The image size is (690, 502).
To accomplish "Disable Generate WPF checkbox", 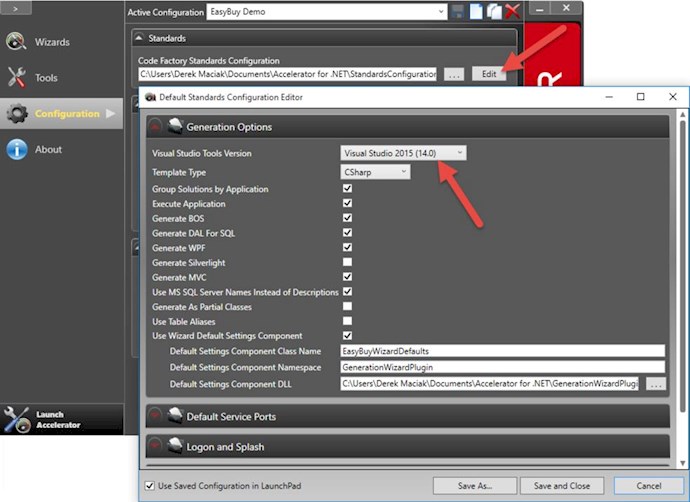I will click(x=347, y=247).
